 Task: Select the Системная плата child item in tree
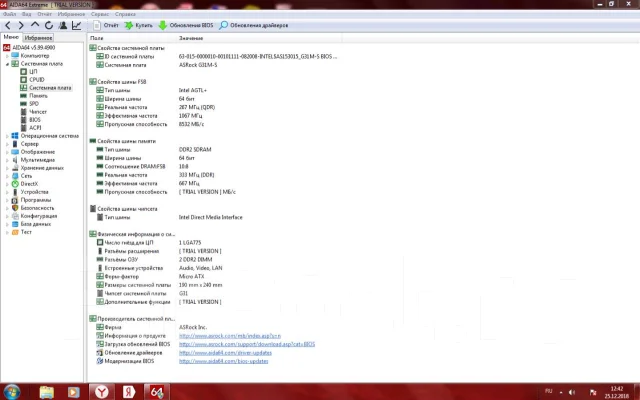(x=50, y=88)
